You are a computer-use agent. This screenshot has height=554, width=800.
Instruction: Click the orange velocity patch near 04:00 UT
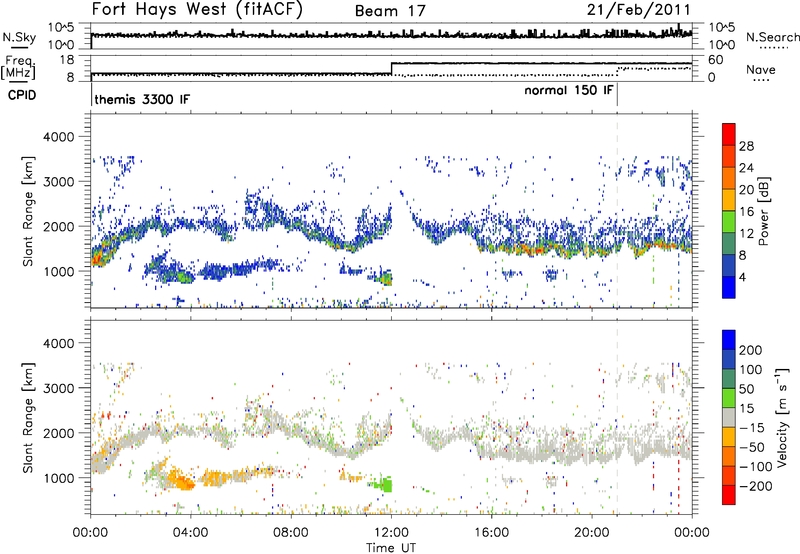click(181, 480)
